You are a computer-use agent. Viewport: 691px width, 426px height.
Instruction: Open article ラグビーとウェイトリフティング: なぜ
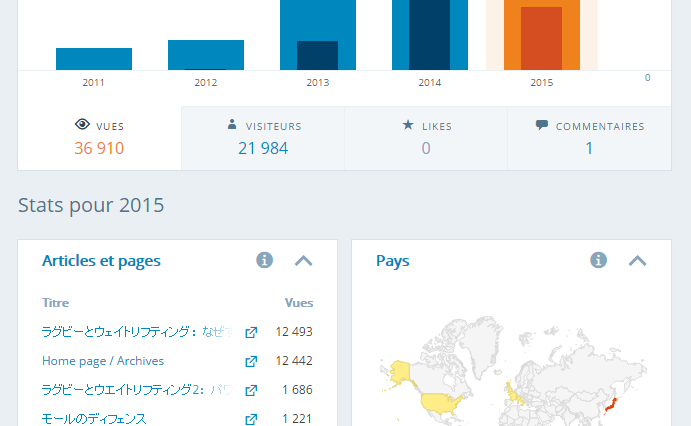click(x=137, y=332)
